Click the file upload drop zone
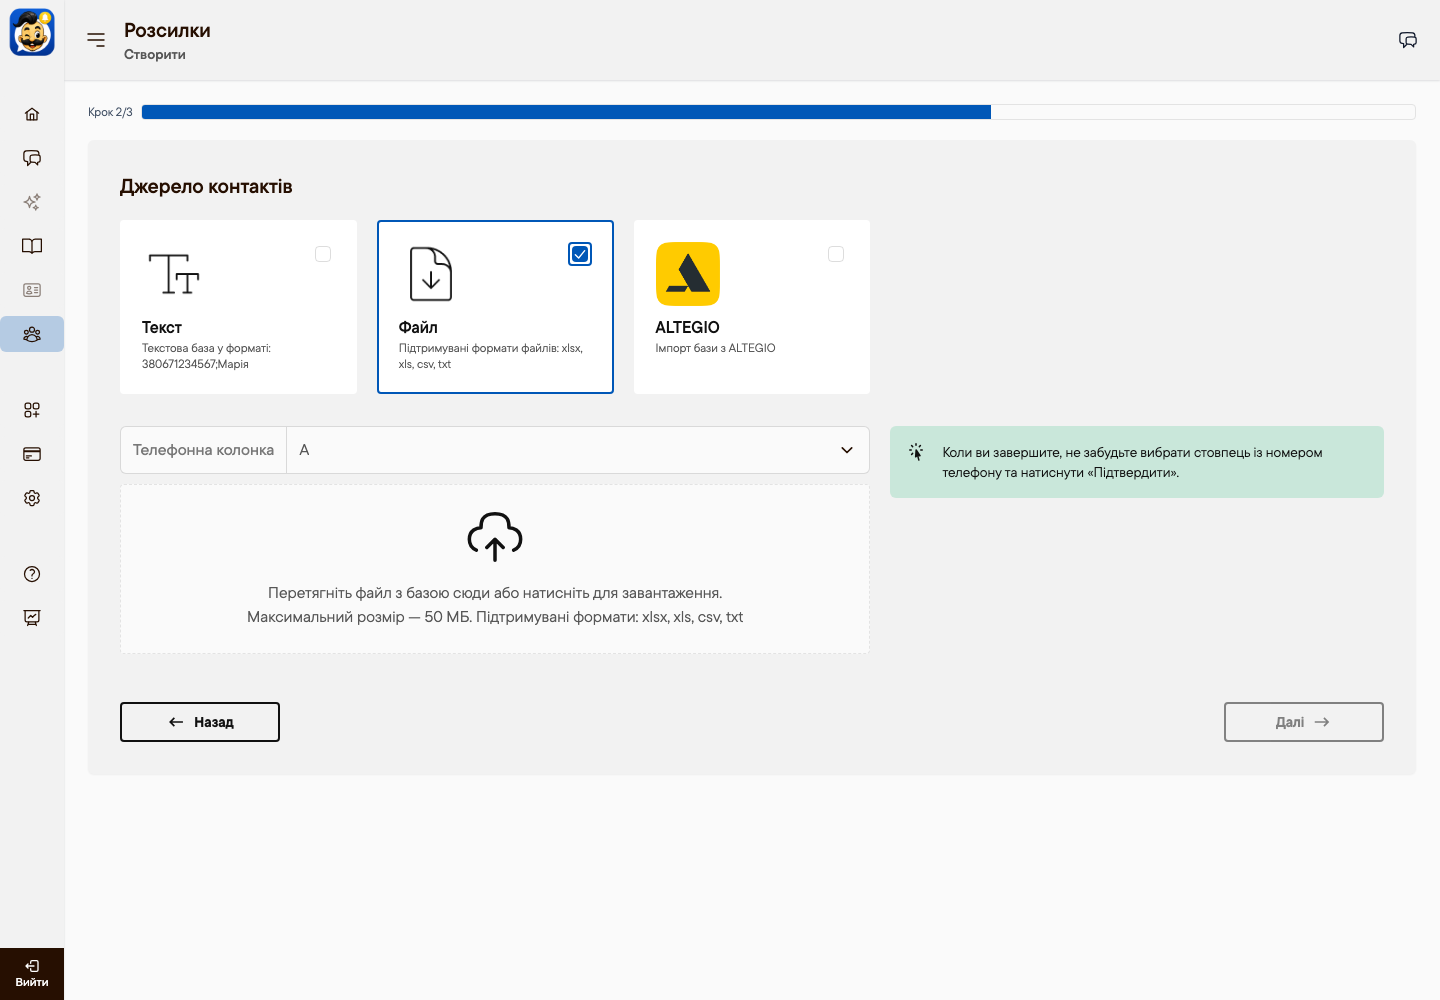Viewport: 1440px width, 1000px height. tap(495, 569)
